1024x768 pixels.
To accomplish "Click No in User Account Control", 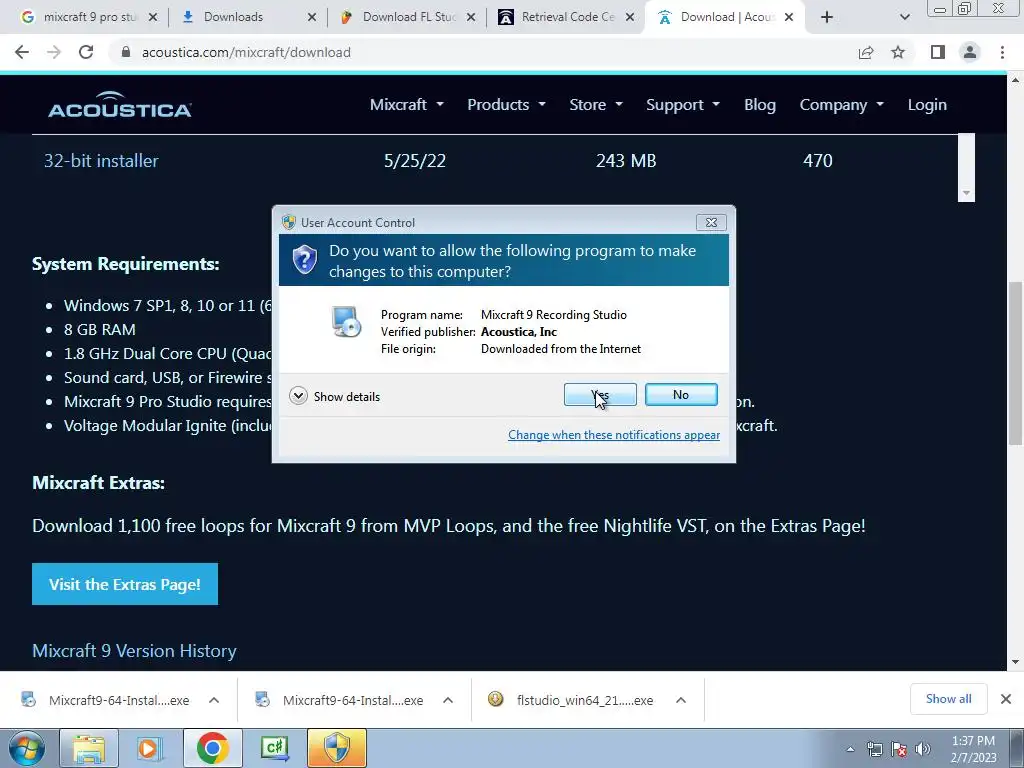I will point(680,394).
